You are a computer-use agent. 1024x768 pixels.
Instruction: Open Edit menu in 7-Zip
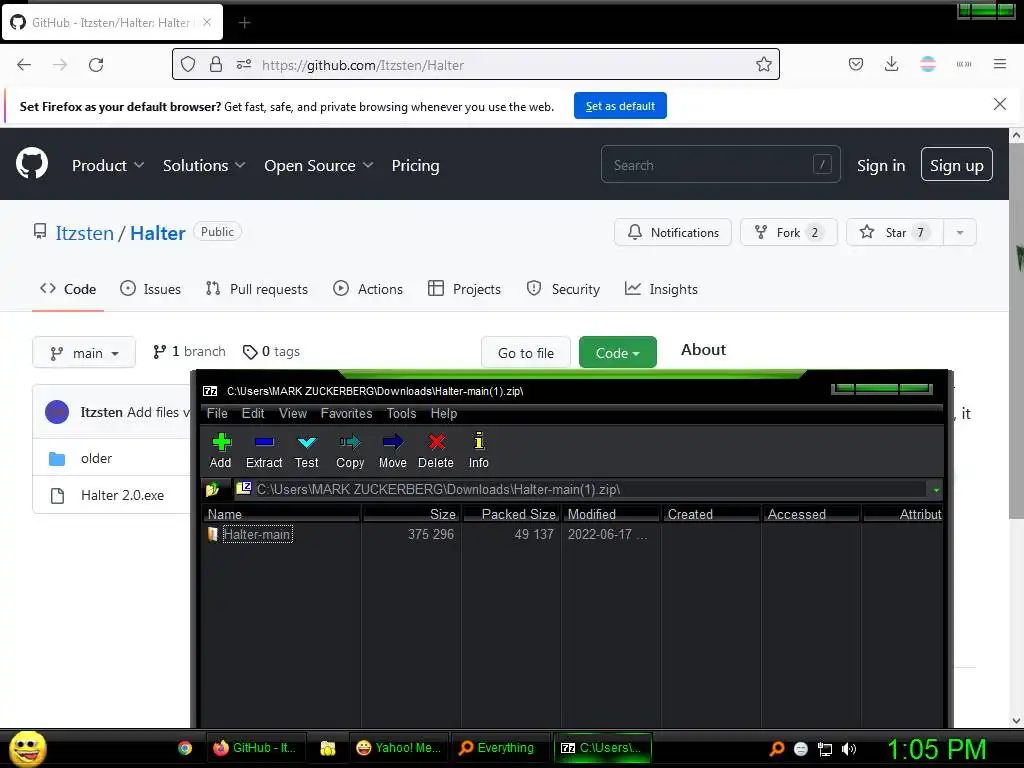253,413
